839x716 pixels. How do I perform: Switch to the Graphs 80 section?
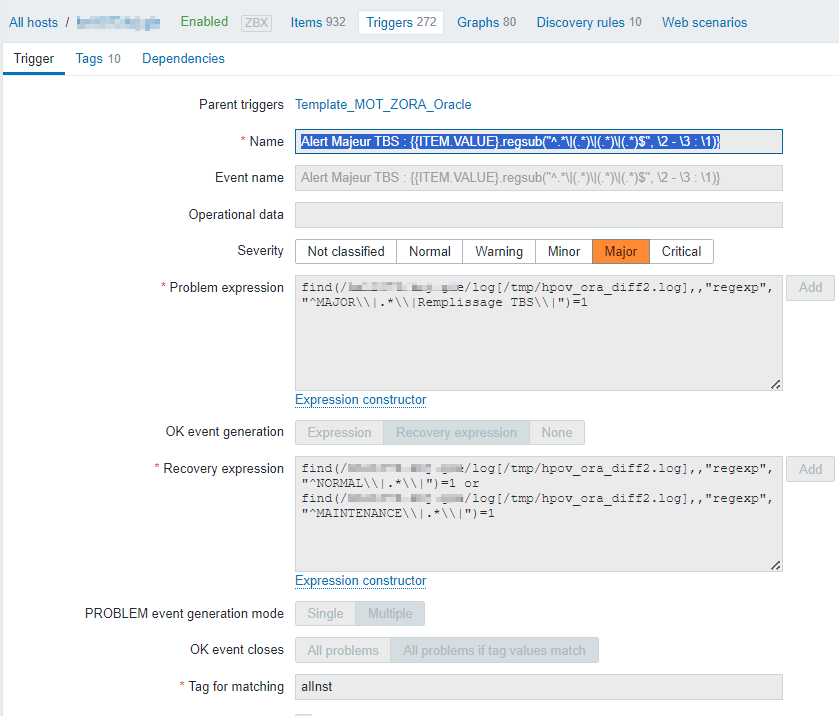pos(486,22)
